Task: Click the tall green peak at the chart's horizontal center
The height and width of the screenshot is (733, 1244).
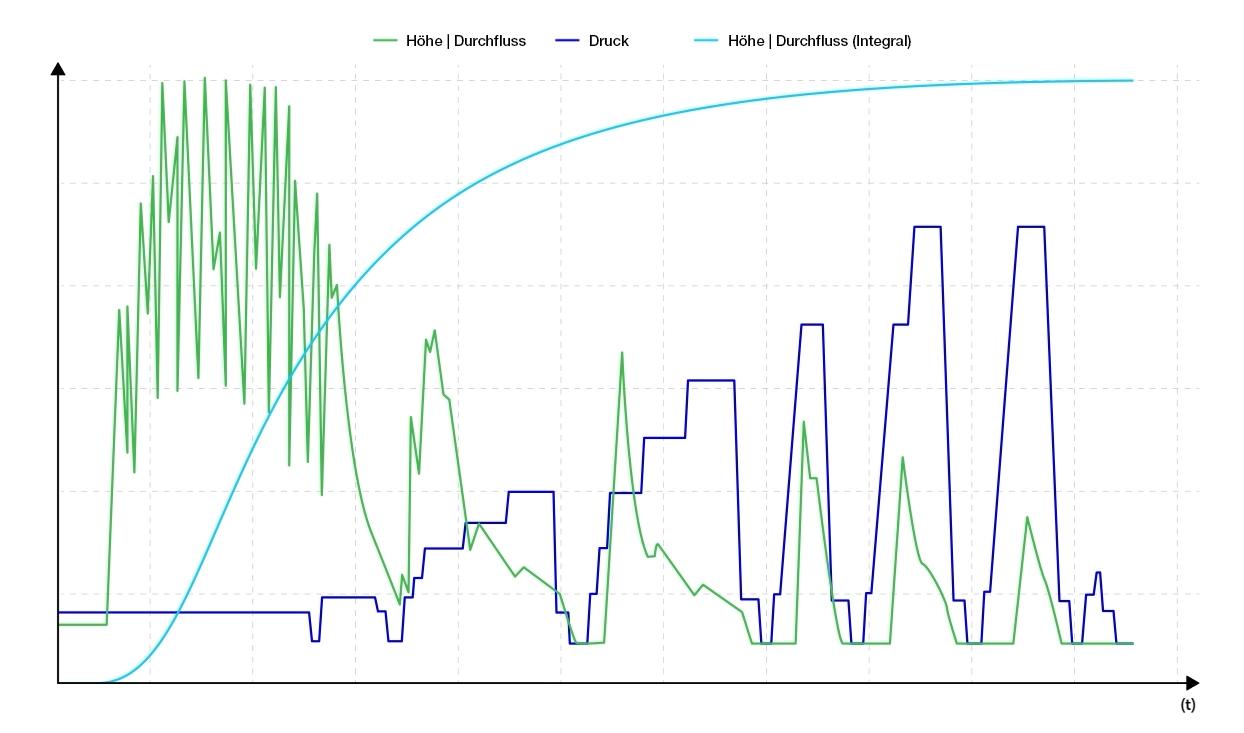Action: tap(622, 353)
